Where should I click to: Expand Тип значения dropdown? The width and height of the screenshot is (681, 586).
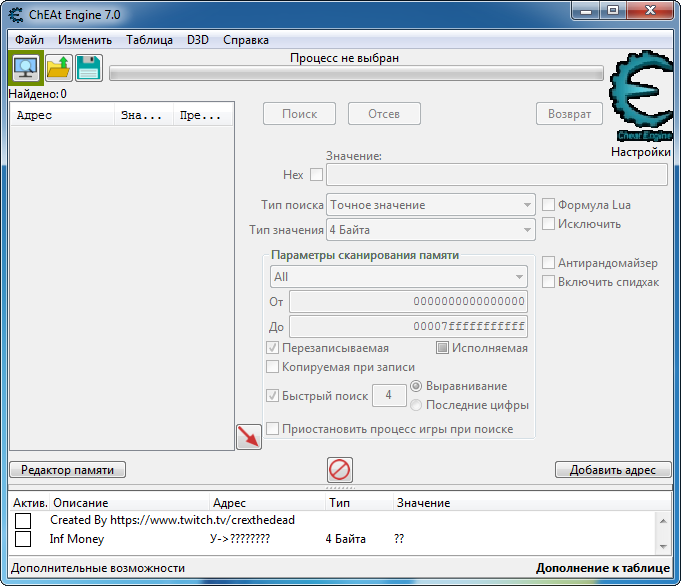[430, 230]
